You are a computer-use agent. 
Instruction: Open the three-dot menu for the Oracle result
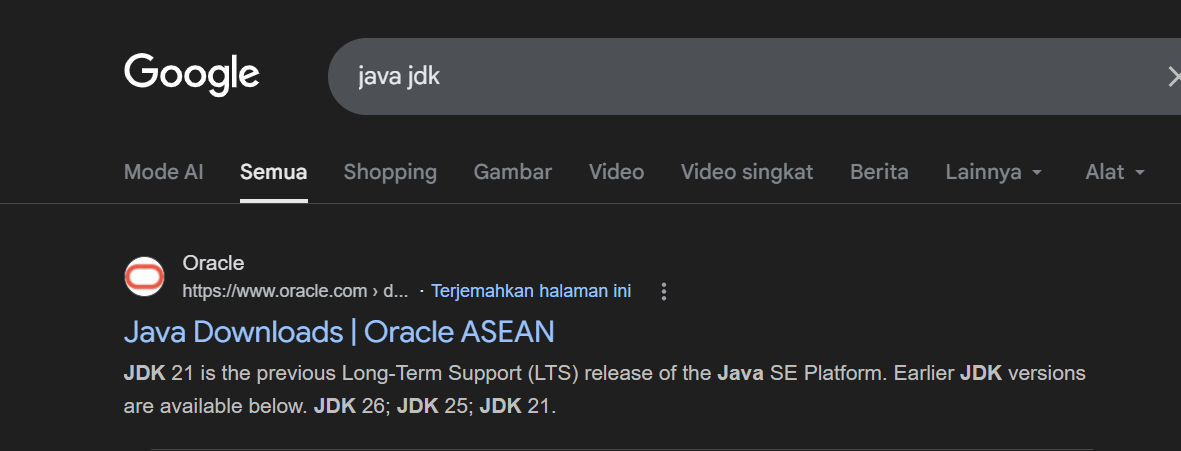click(x=664, y=291)
